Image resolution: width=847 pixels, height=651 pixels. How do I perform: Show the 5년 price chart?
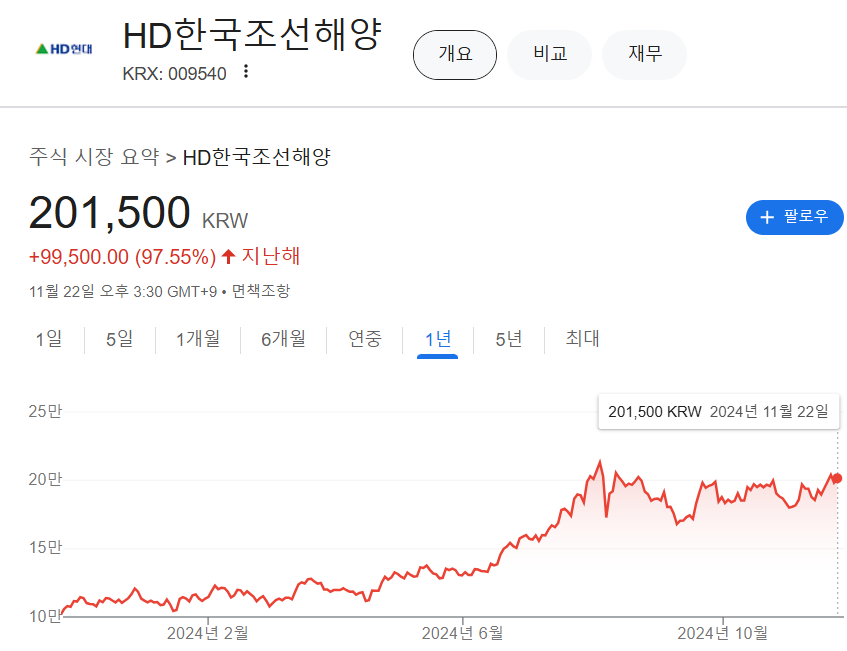coord(509,339)
